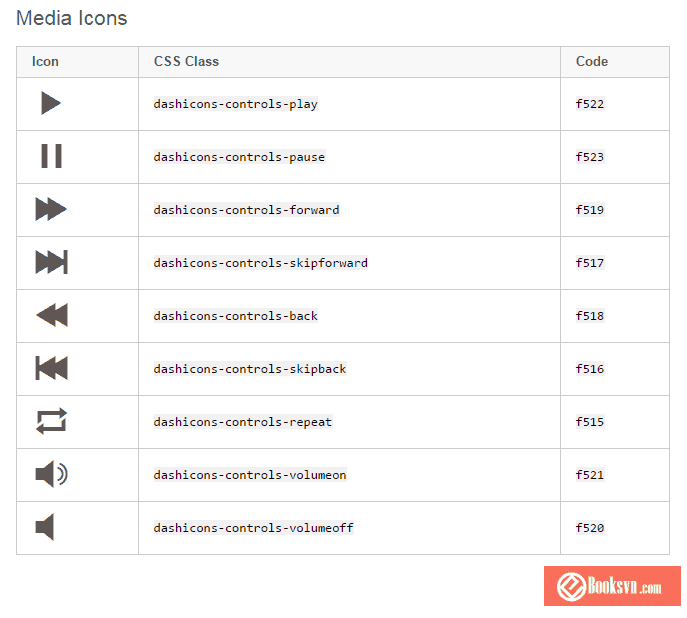This screenshot has width=687, height=618.
Task: Click the play icon in the table
Action: click(x=51, y=103)
